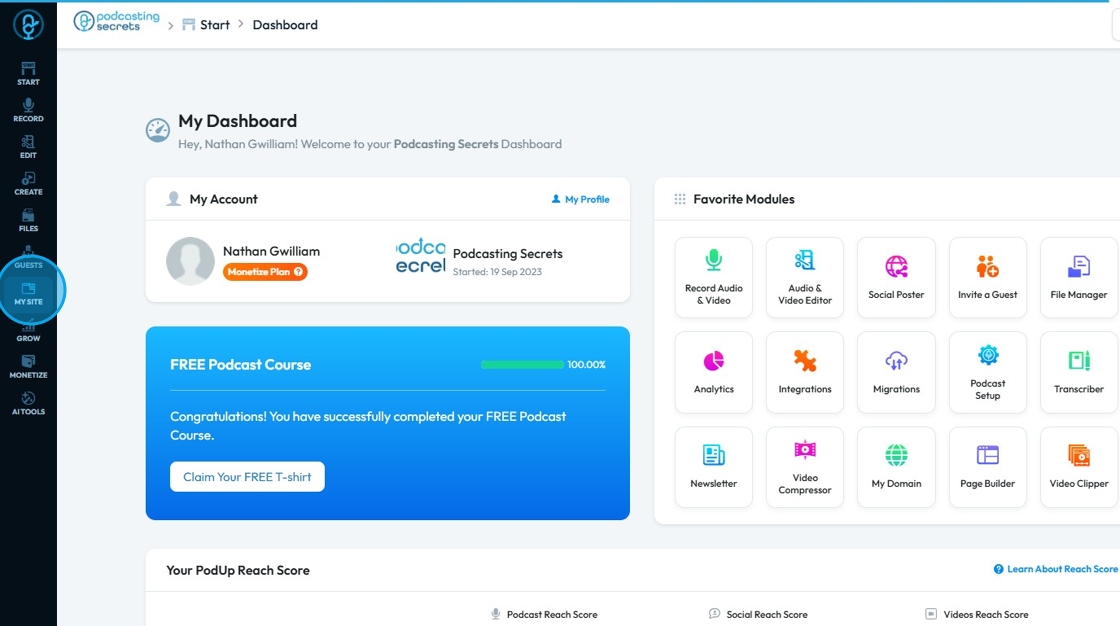Go to Record in the sidebar
Image resolution: width=1120 pixels, height=626 pixels.
tap(29, 110)
